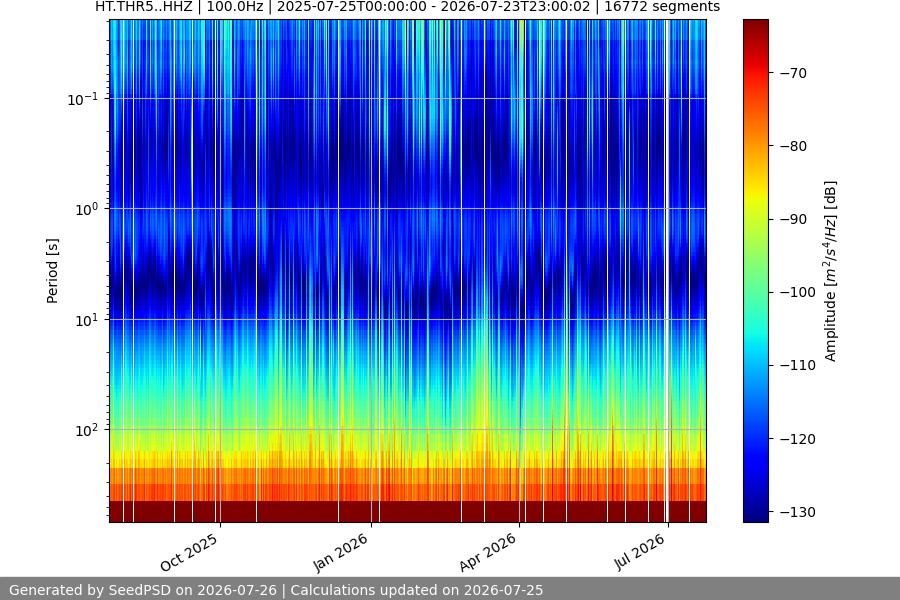Click the 'Apr 2026' x-axis label
This screenshot has width=900, height=600.
488,552
